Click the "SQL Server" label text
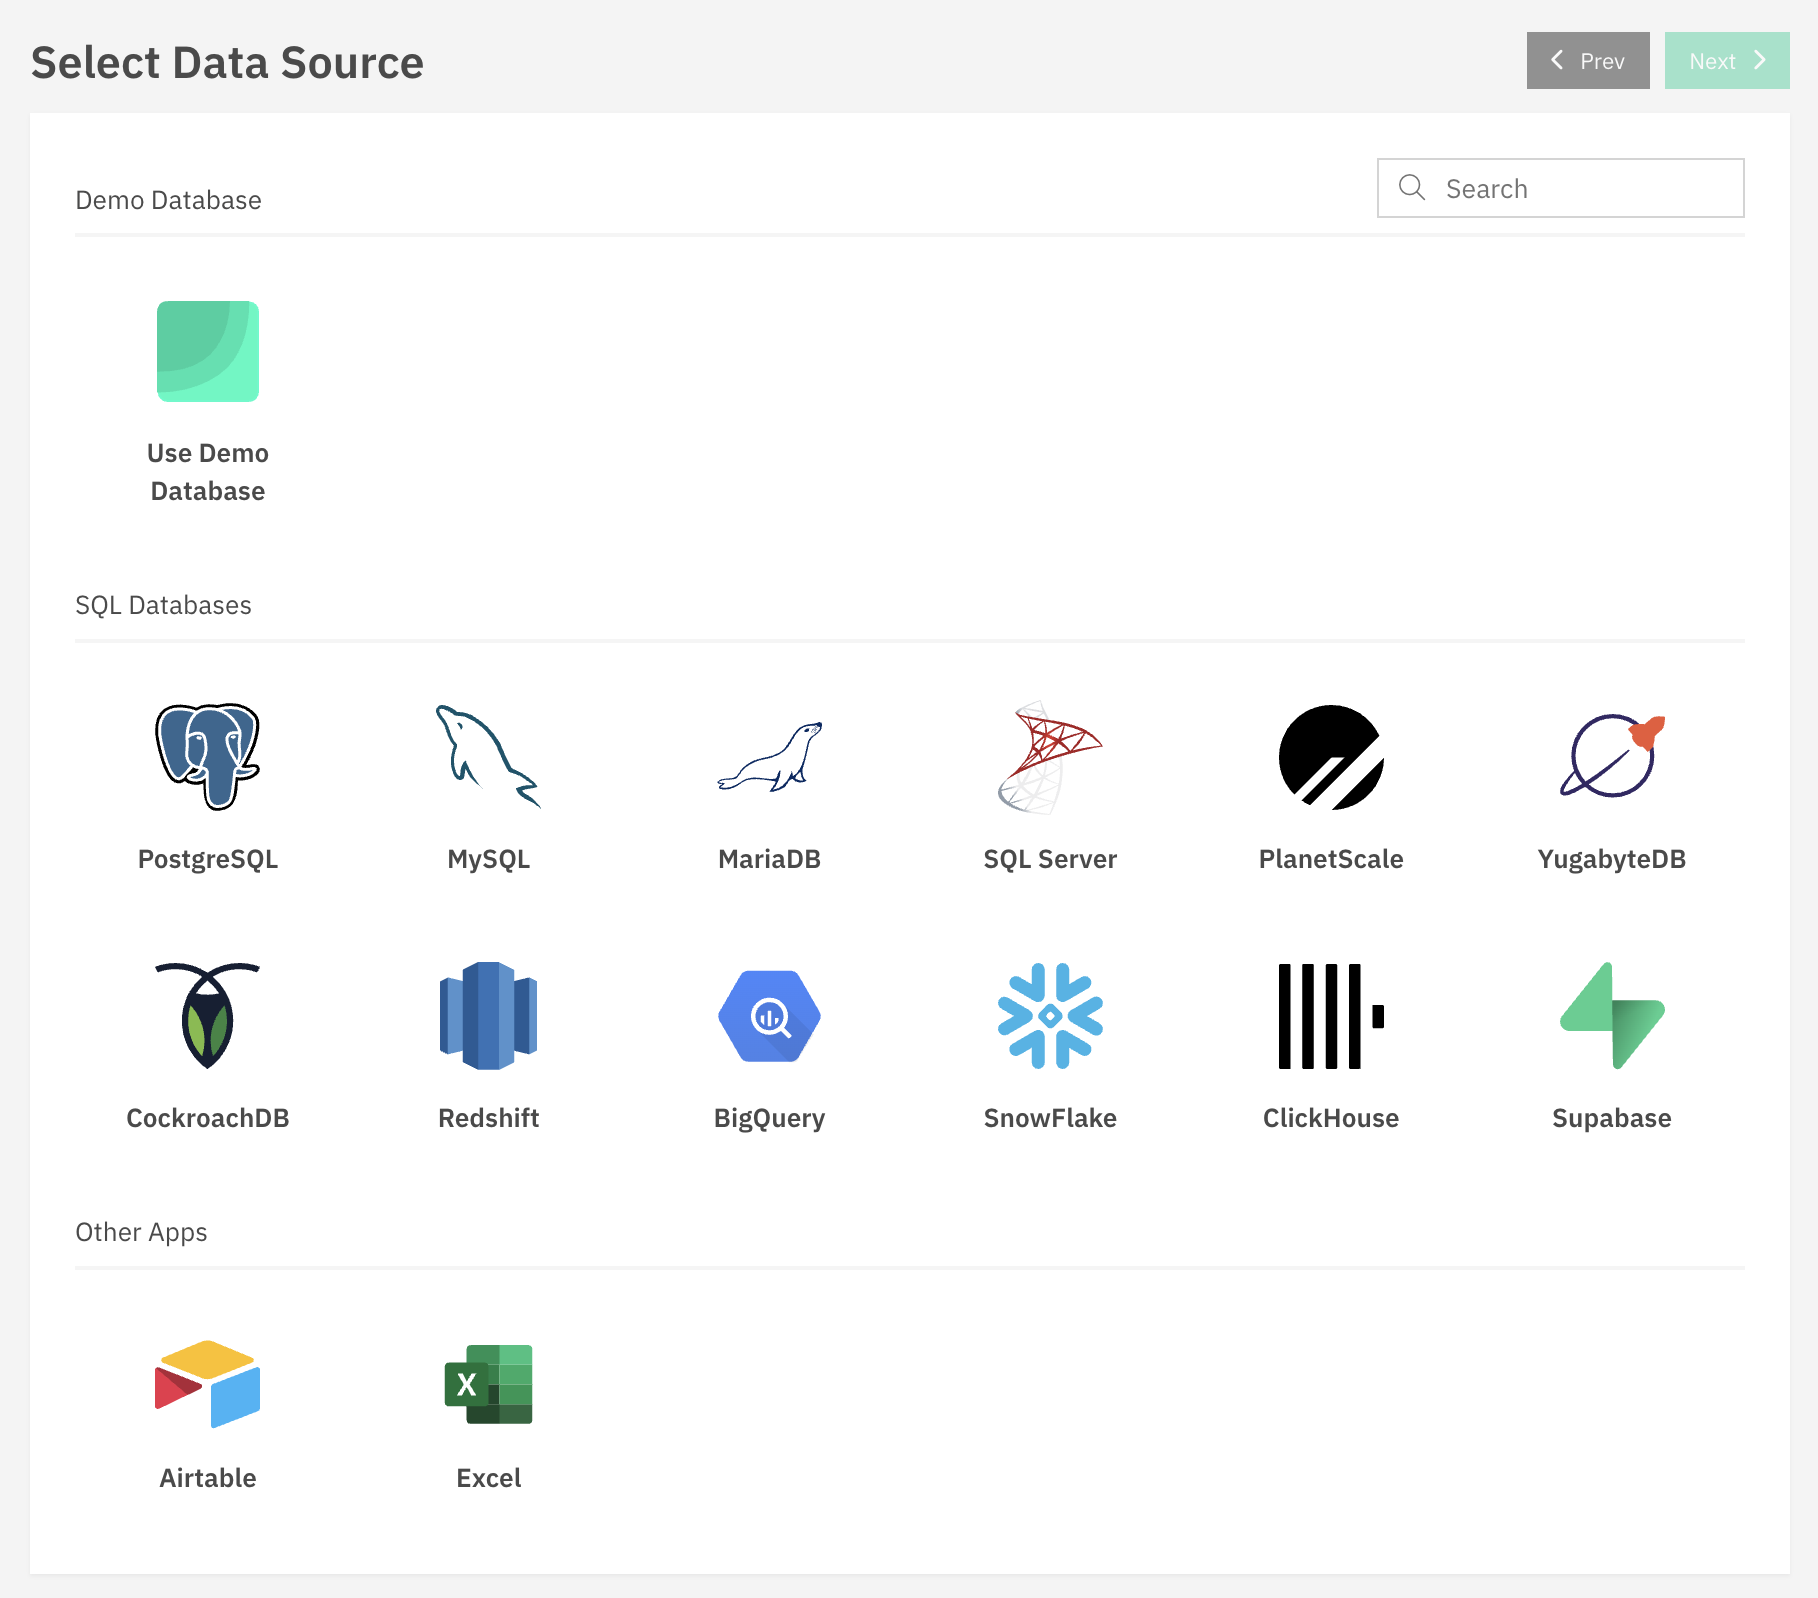This screenshot has height=1598, width=1818. coord(1050,859)
